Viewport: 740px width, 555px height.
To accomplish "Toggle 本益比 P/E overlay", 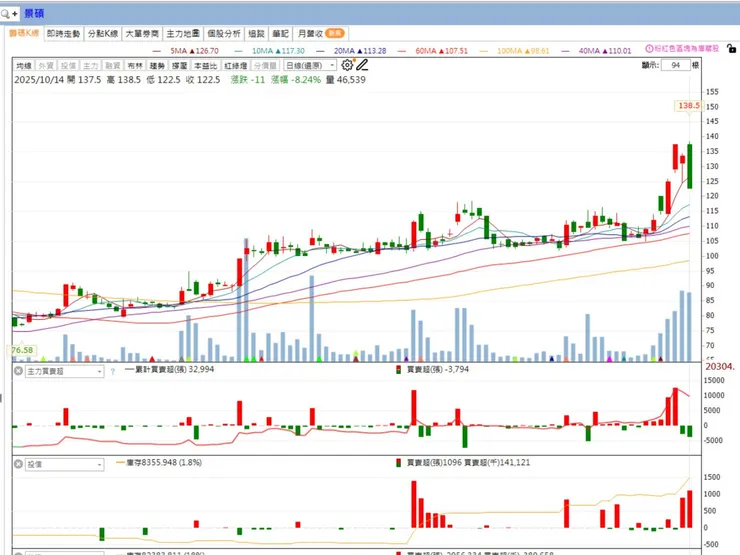I will point(205,66).
